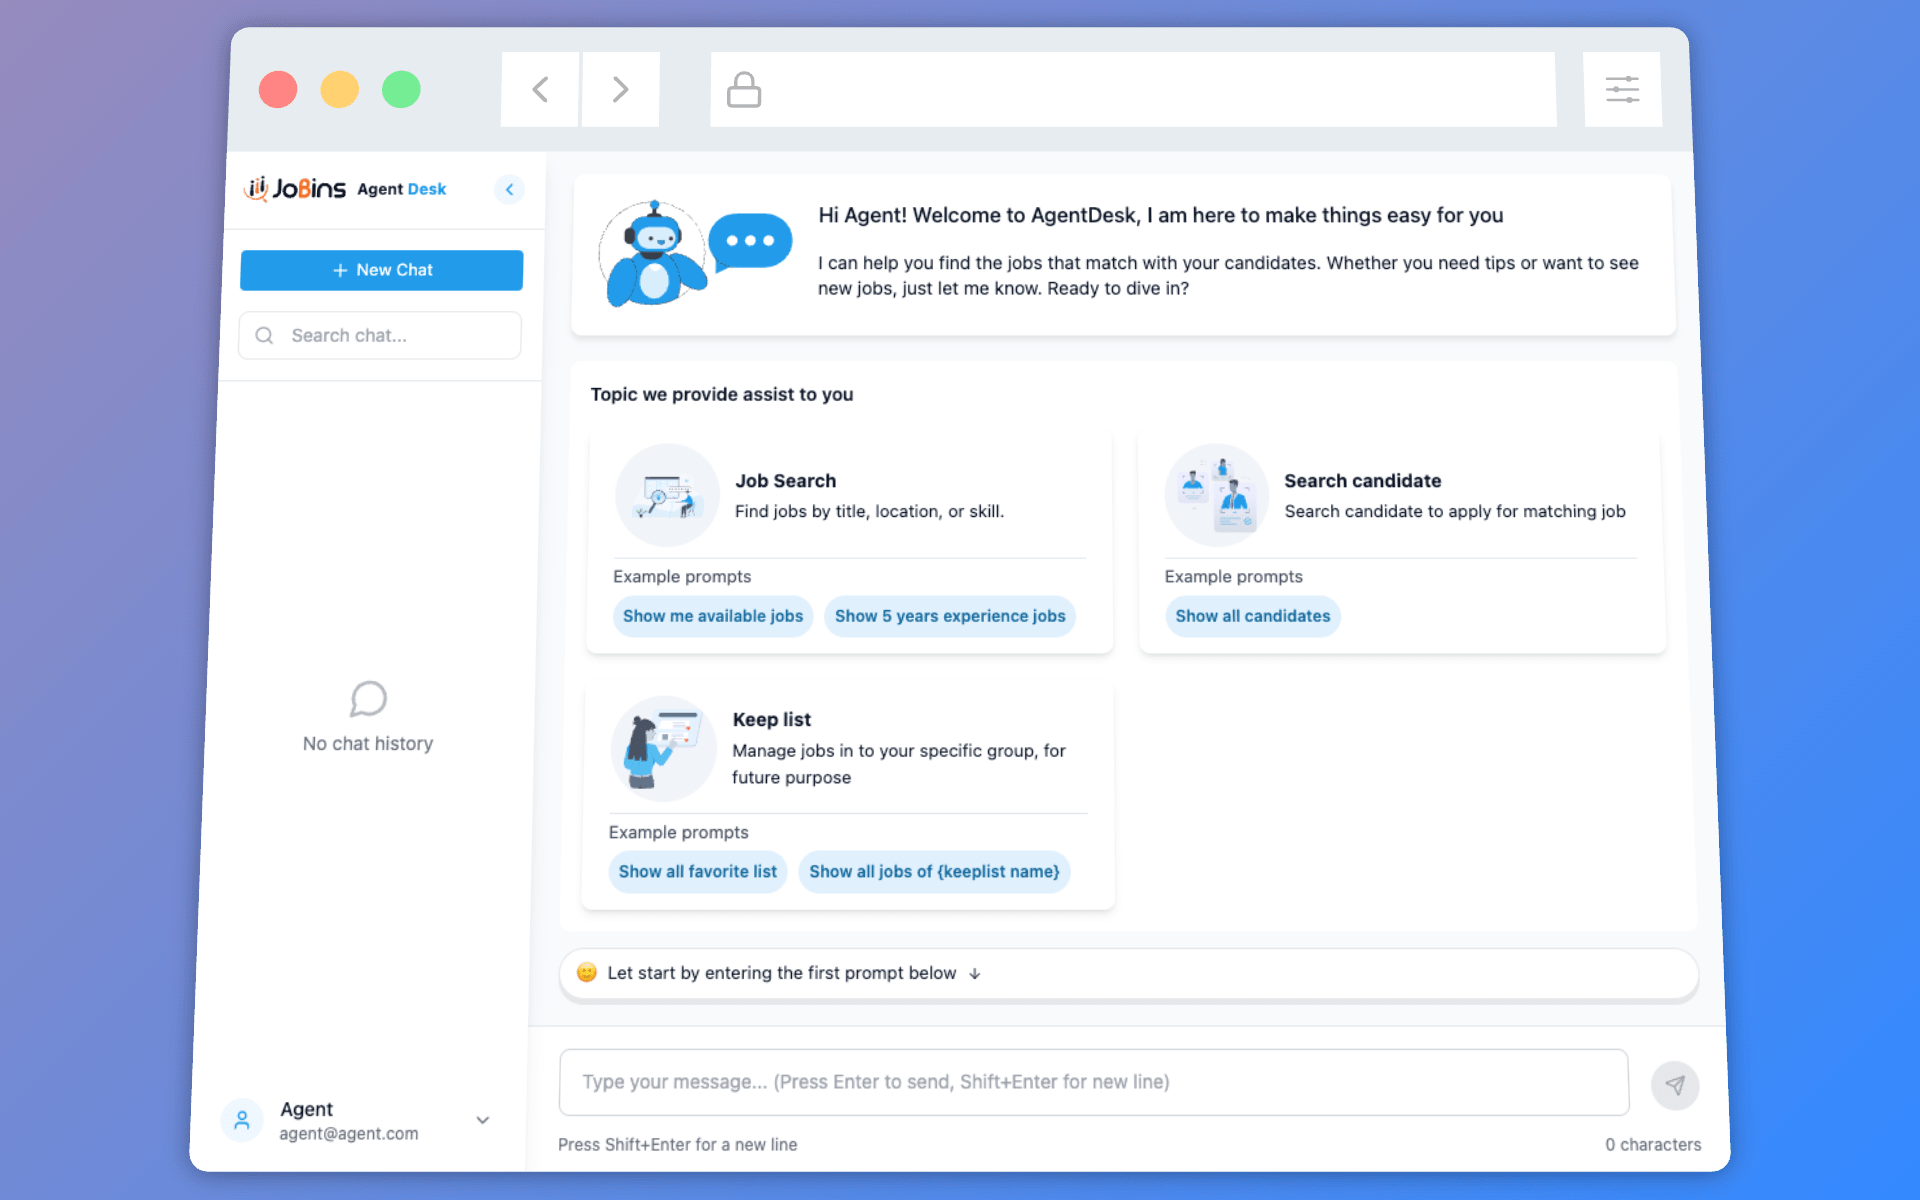
Task: Select "Show me available jobs" prompt
Action: point(712,616)
